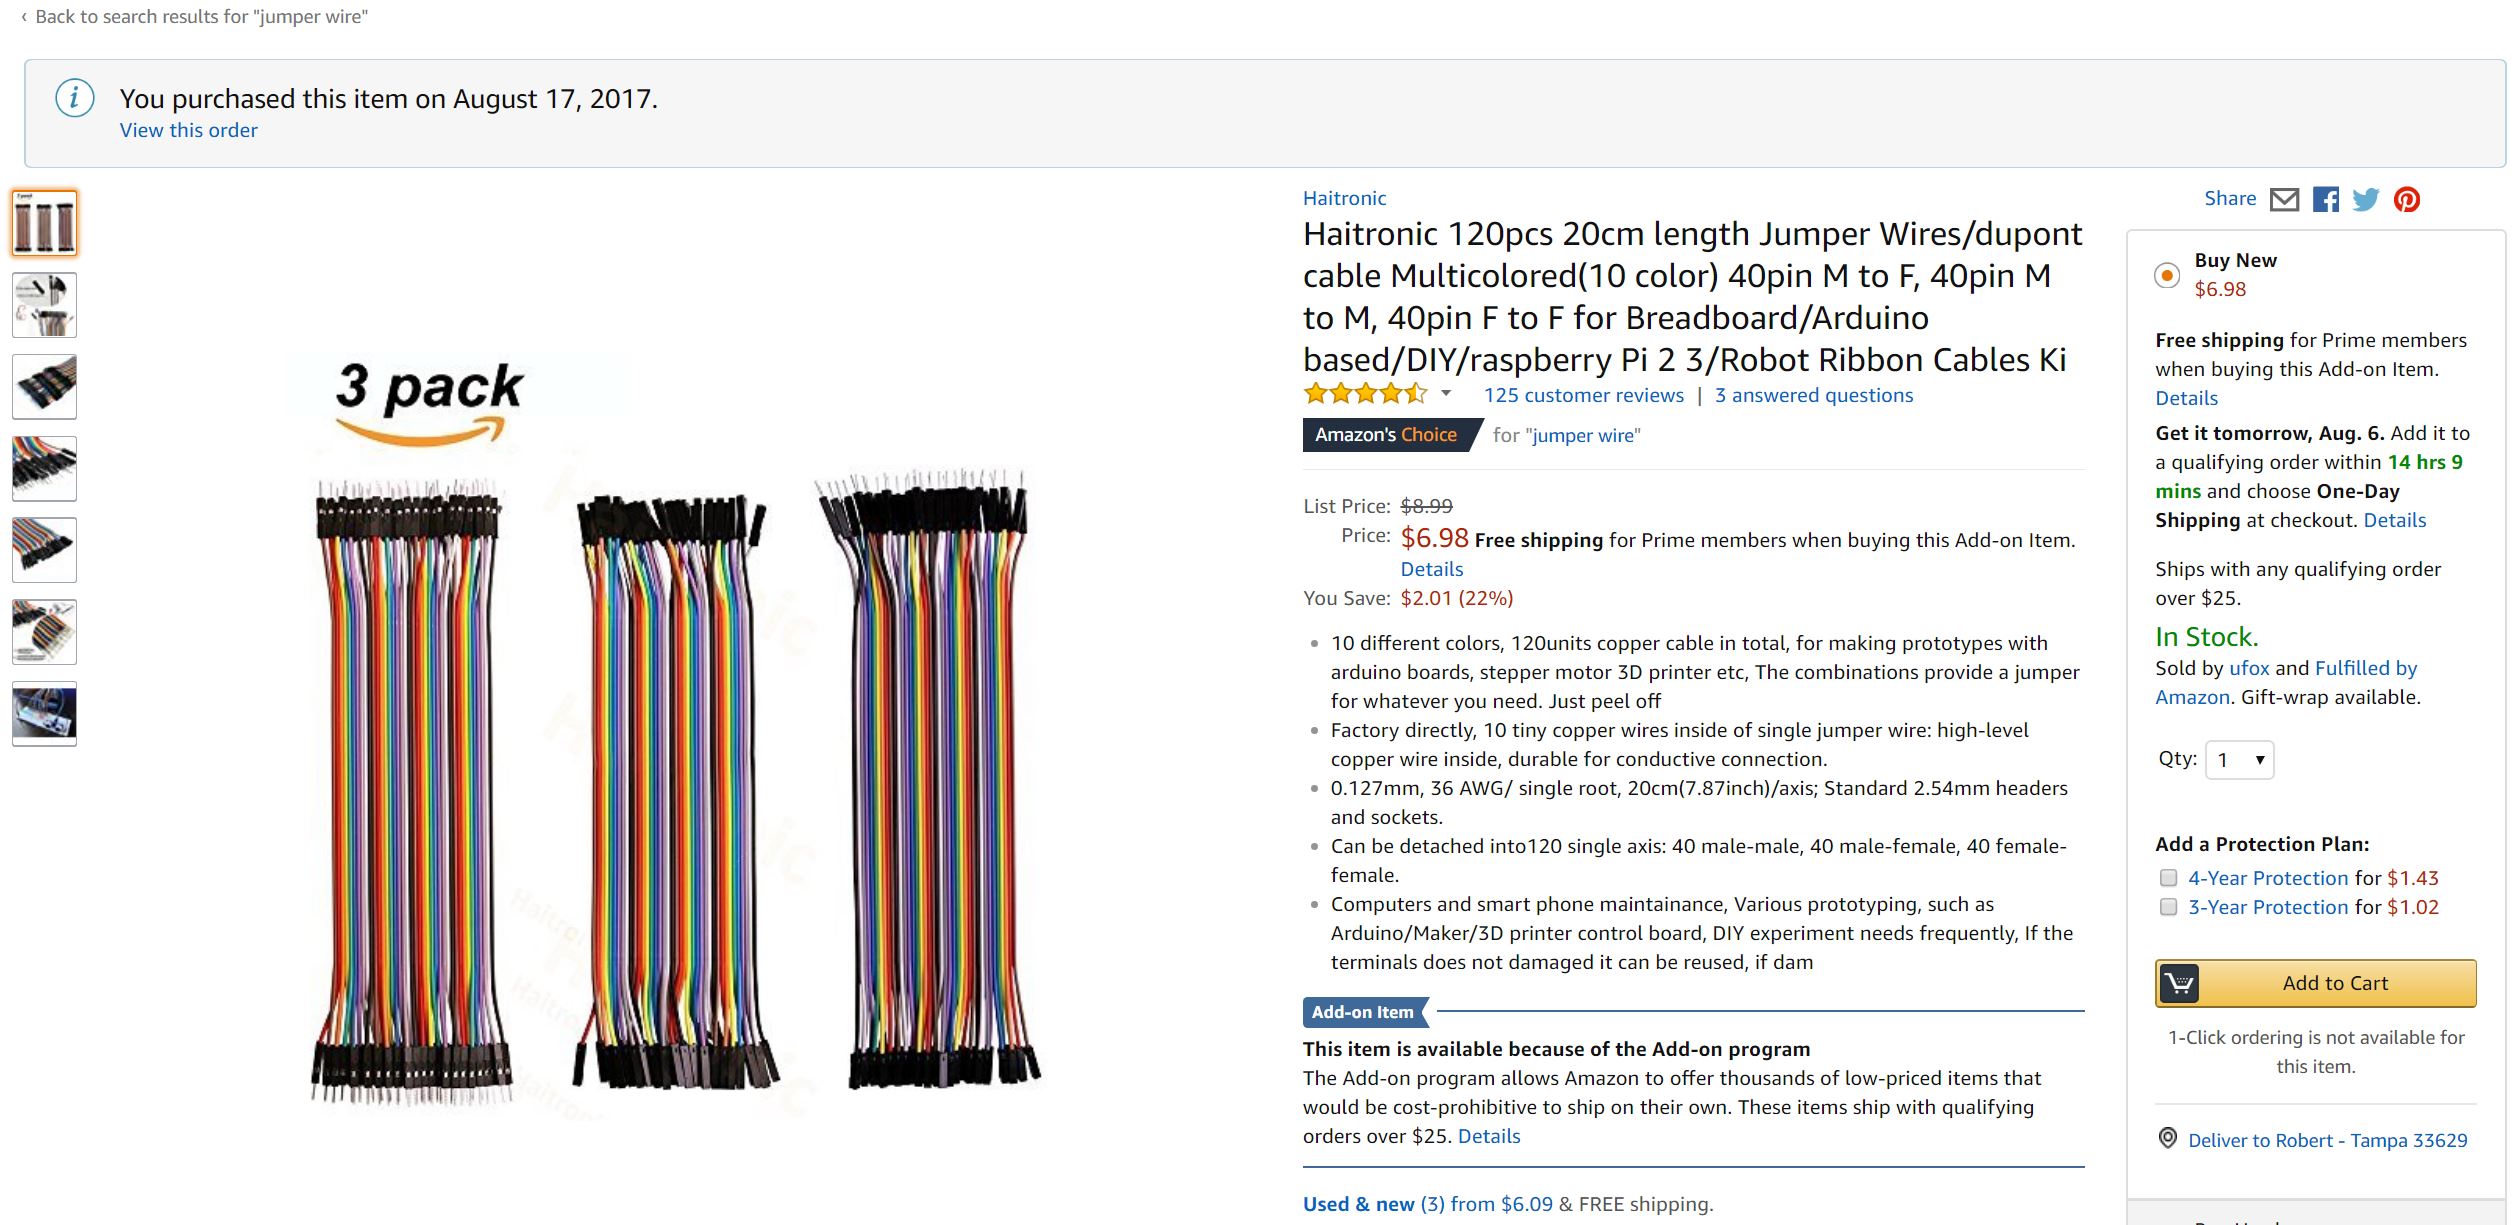Enable the 3-Year Protection plan checkbox
Image resolution: width=2517 pixels, height=1225 pixels.
[2168, 907]
